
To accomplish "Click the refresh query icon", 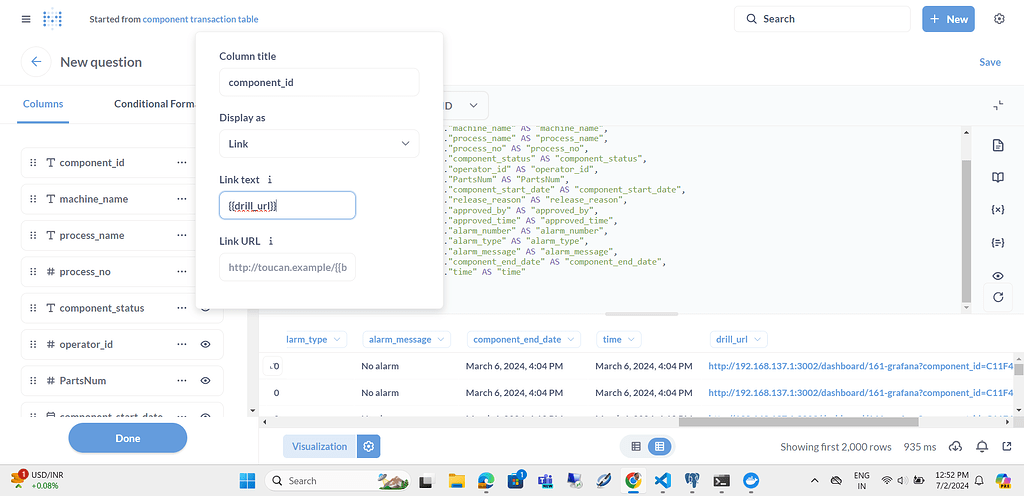I will pos(997,297).
